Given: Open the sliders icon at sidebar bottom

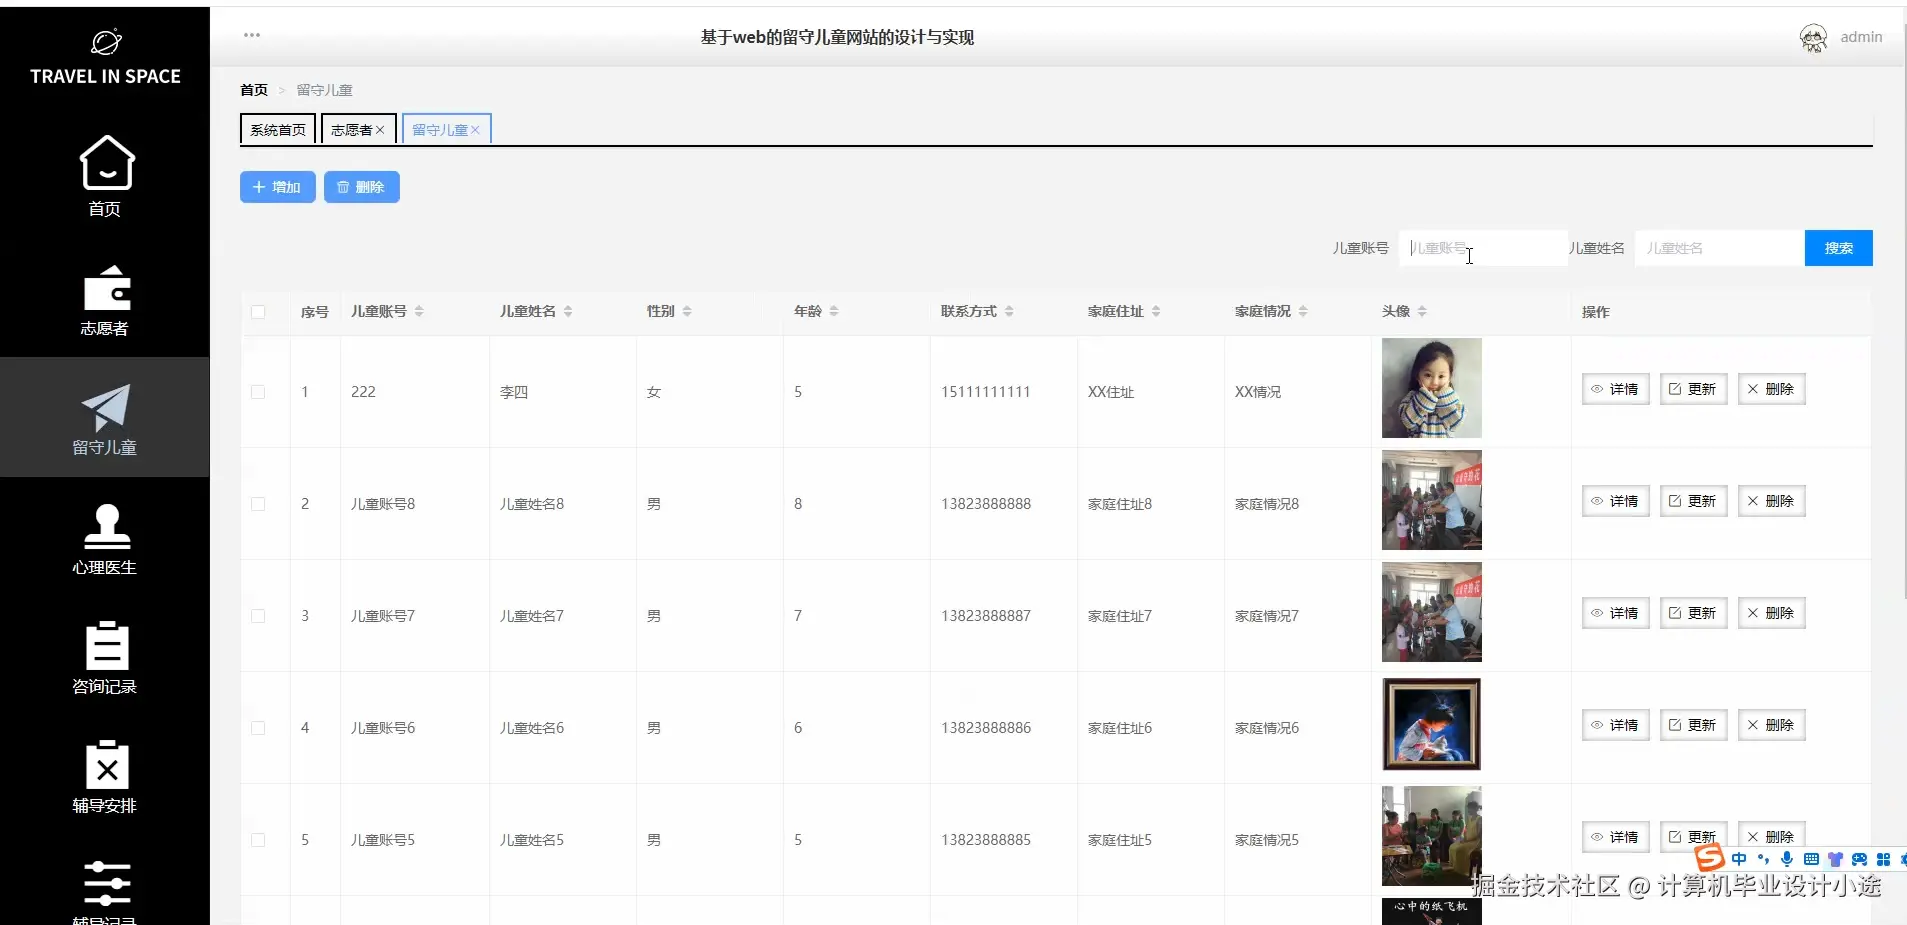Looking at the screenshot, I should [107, 883].
